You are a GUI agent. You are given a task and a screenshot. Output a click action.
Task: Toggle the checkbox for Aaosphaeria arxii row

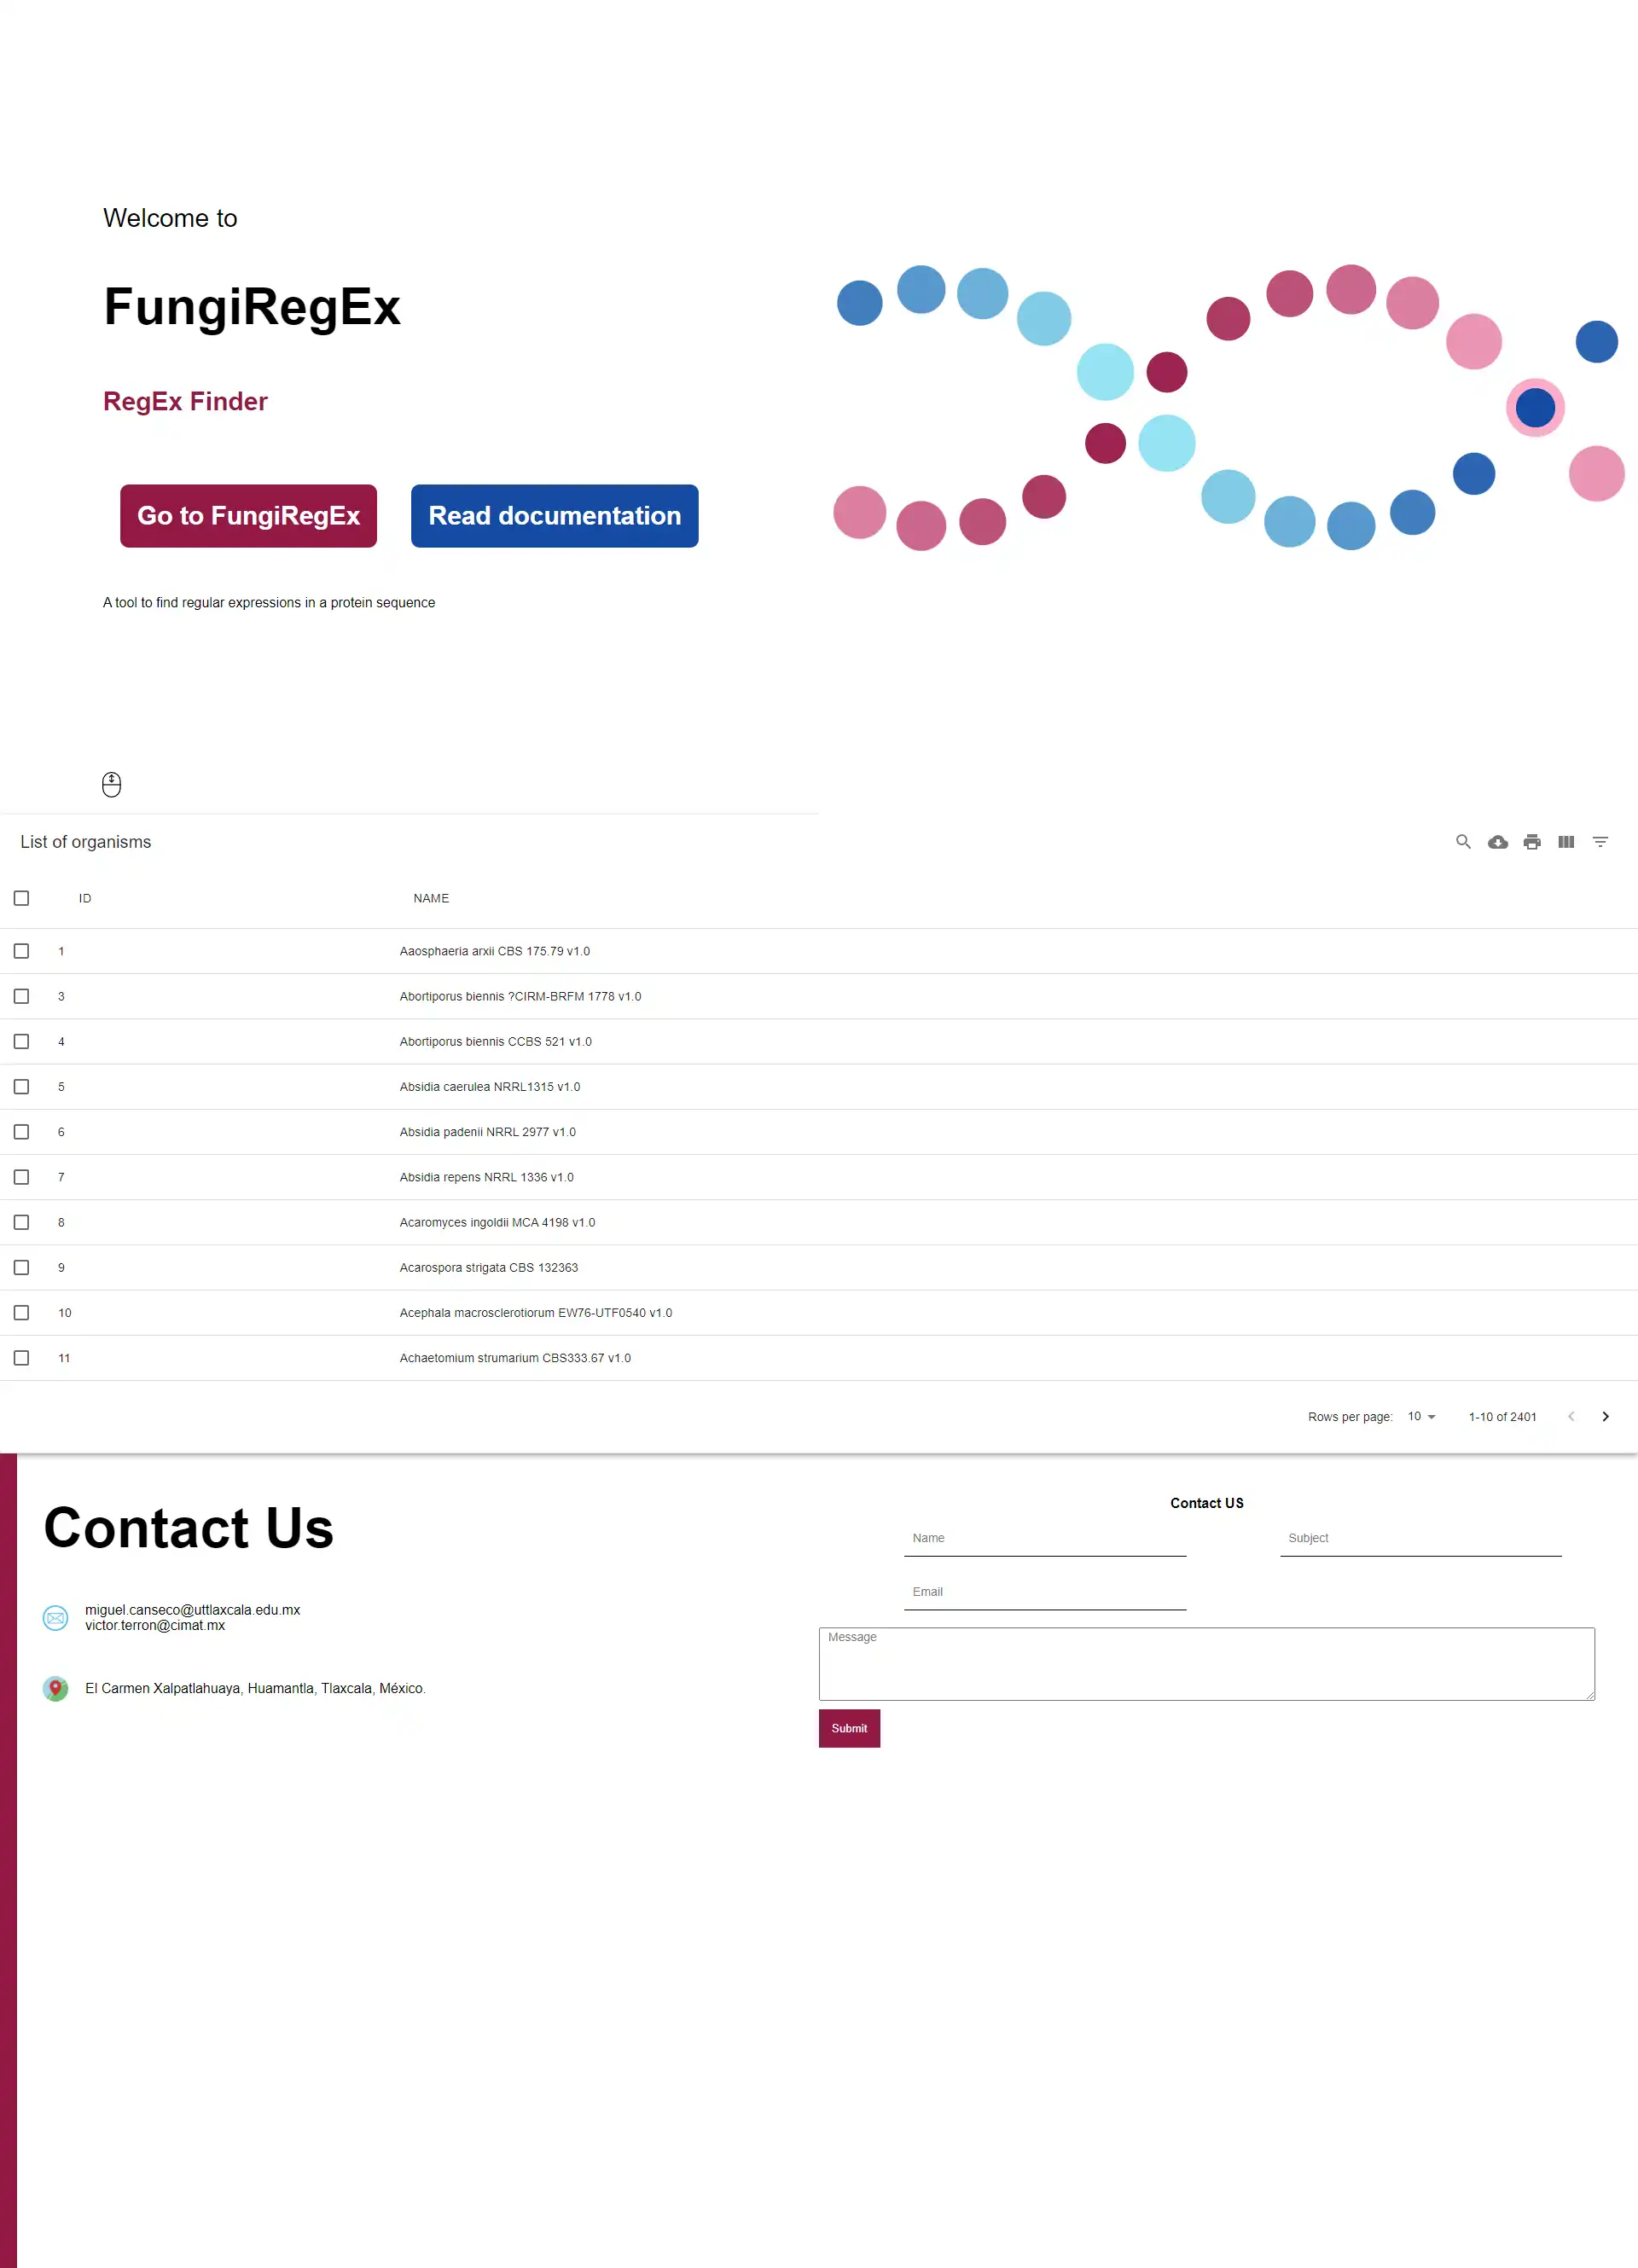pyautogui.click(x=23, y=951)
